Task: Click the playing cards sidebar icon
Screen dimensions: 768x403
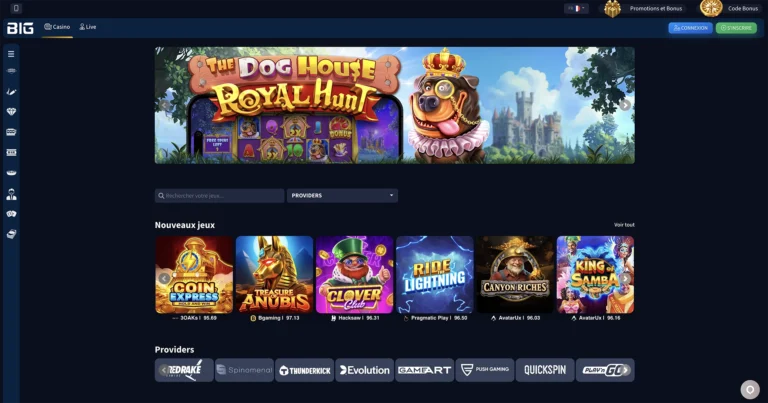Action: pyautogui.click(x=11, y=214)
